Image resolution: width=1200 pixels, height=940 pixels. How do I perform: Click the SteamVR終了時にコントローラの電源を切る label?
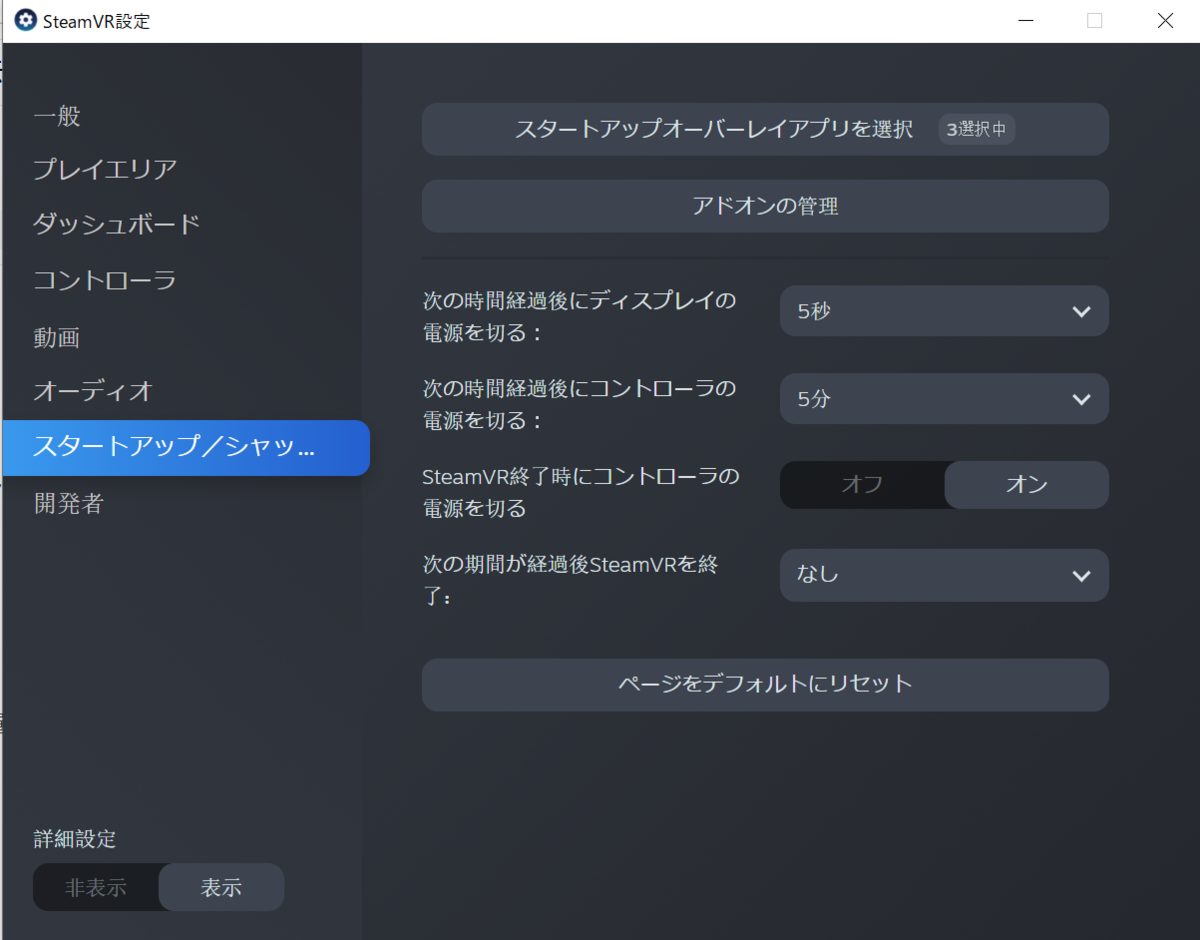click(x=581, y=492)
